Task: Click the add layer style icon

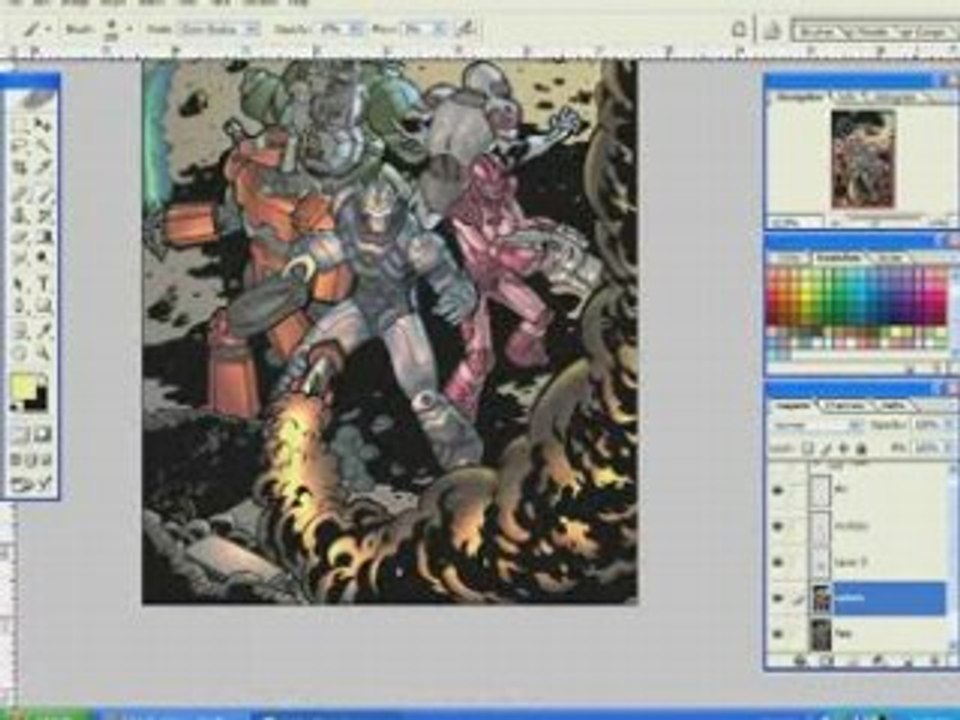Action: 800,661
